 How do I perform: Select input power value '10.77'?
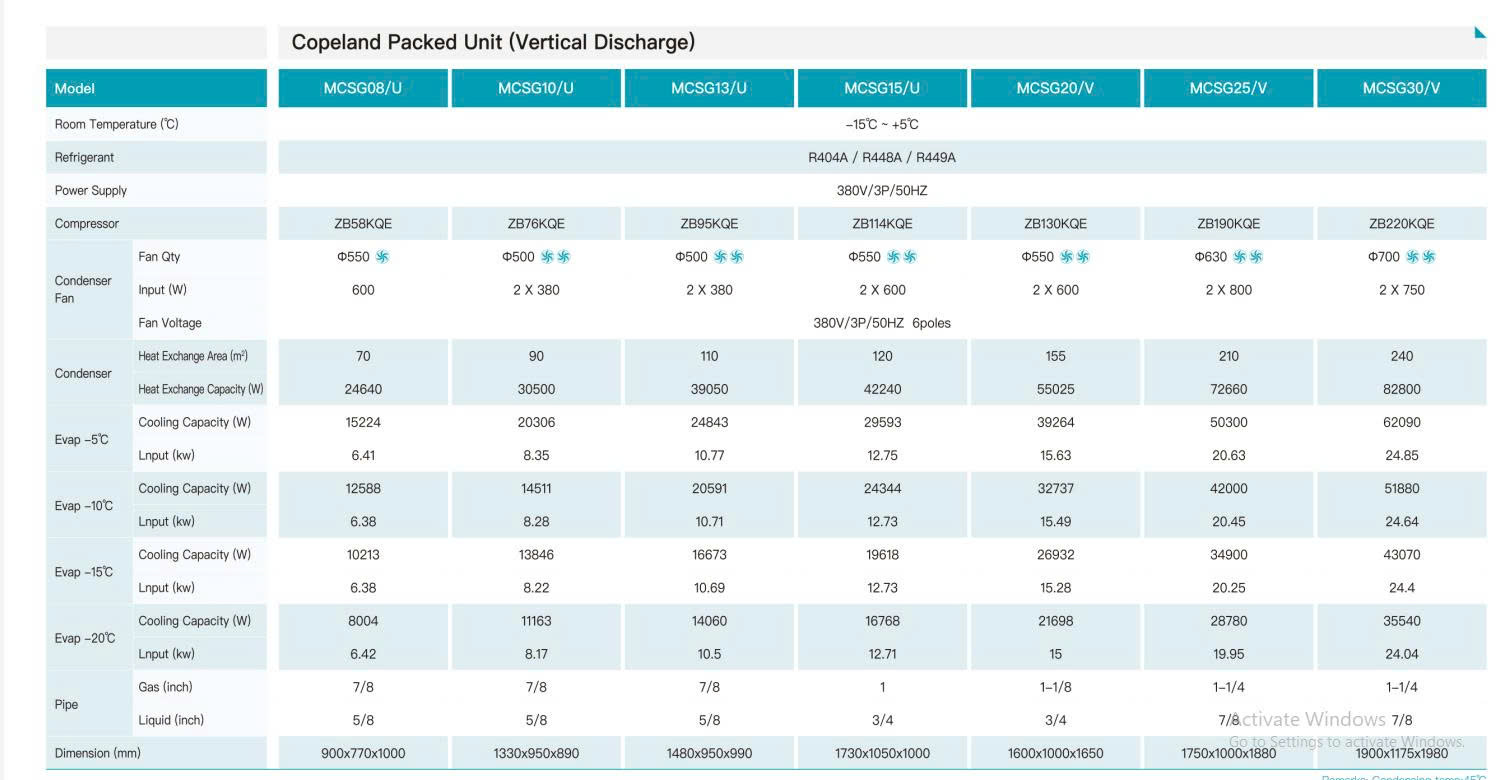(x=709, y=455)
